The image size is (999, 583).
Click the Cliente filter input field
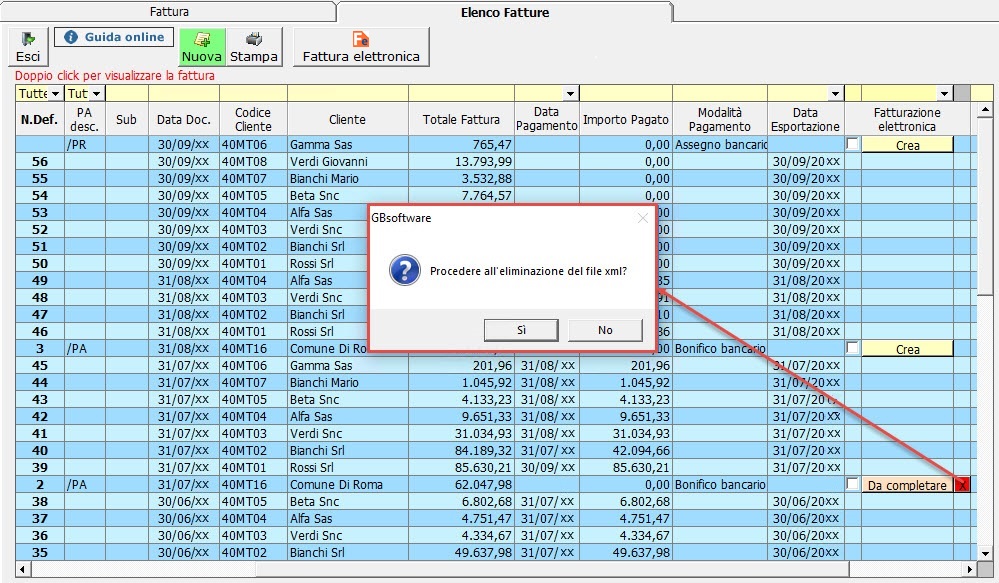point(347,94)
